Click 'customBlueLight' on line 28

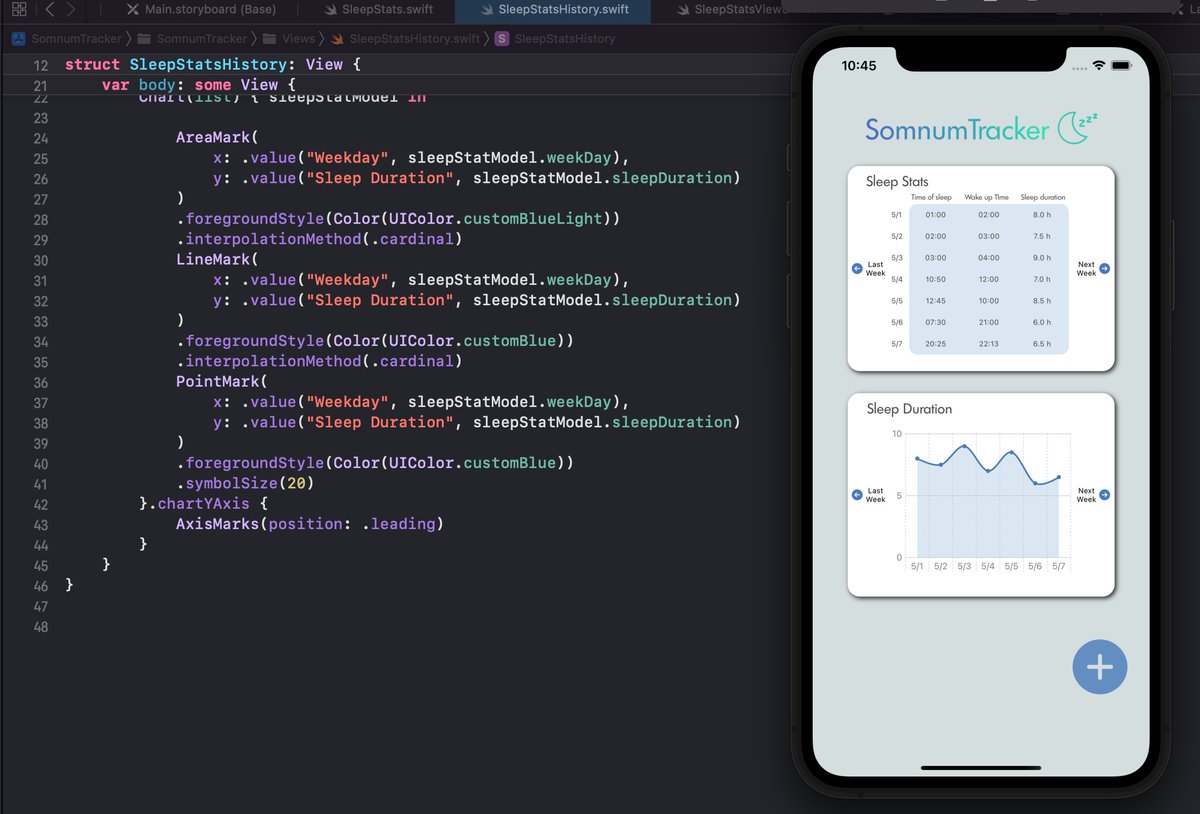[x=533, y=218]
